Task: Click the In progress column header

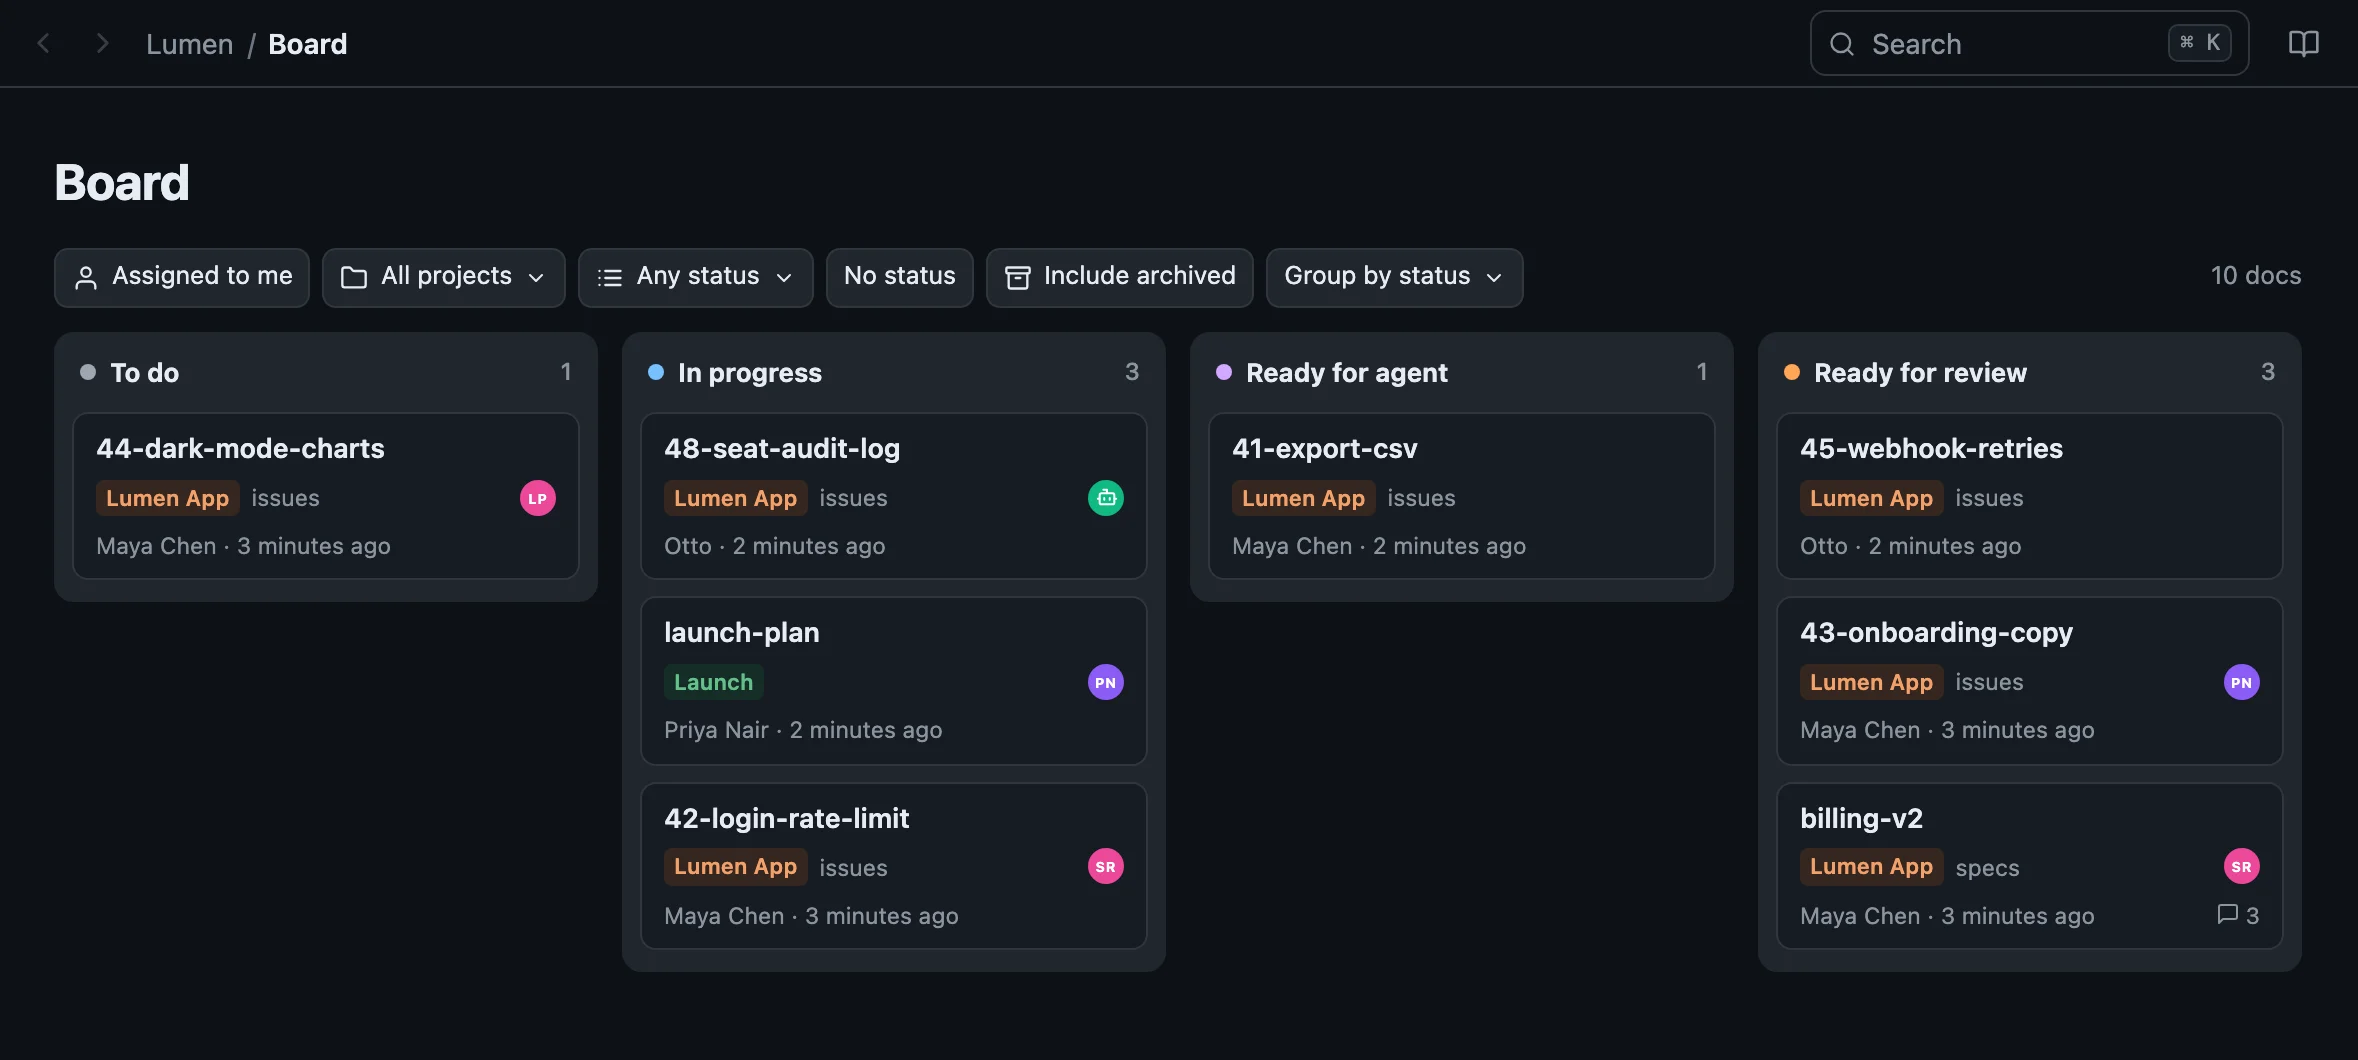Action: tap(894, 372)
